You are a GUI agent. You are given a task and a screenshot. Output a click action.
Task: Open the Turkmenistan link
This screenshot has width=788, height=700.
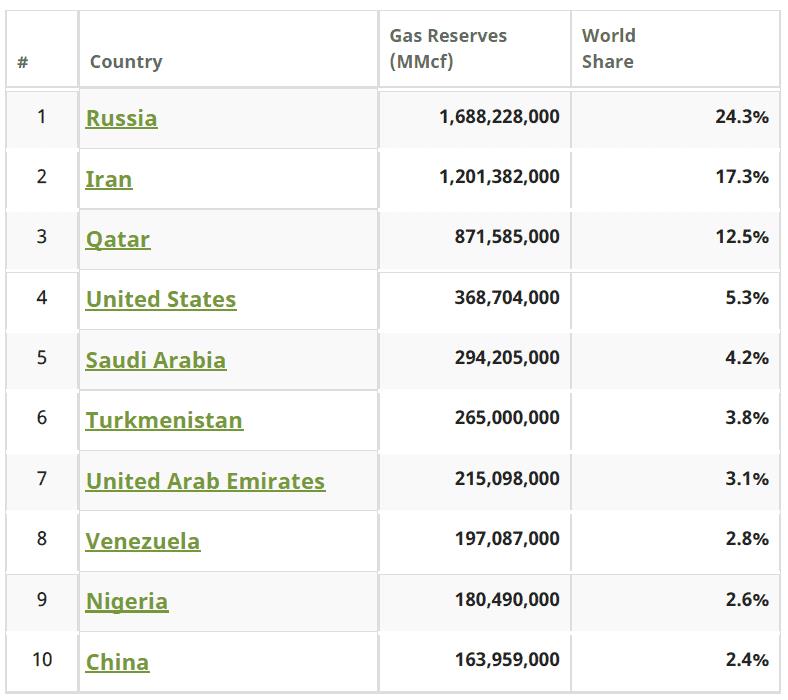click(x=164, y=420)
